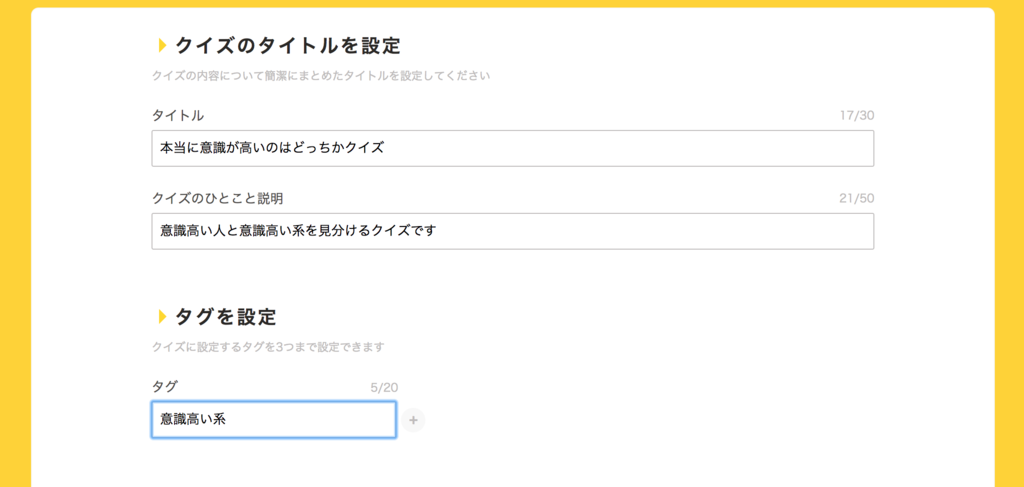This screenshot has width=1024, height=487.
Task: Click the 21/50 character counter
Action: [x=857, y=198]
